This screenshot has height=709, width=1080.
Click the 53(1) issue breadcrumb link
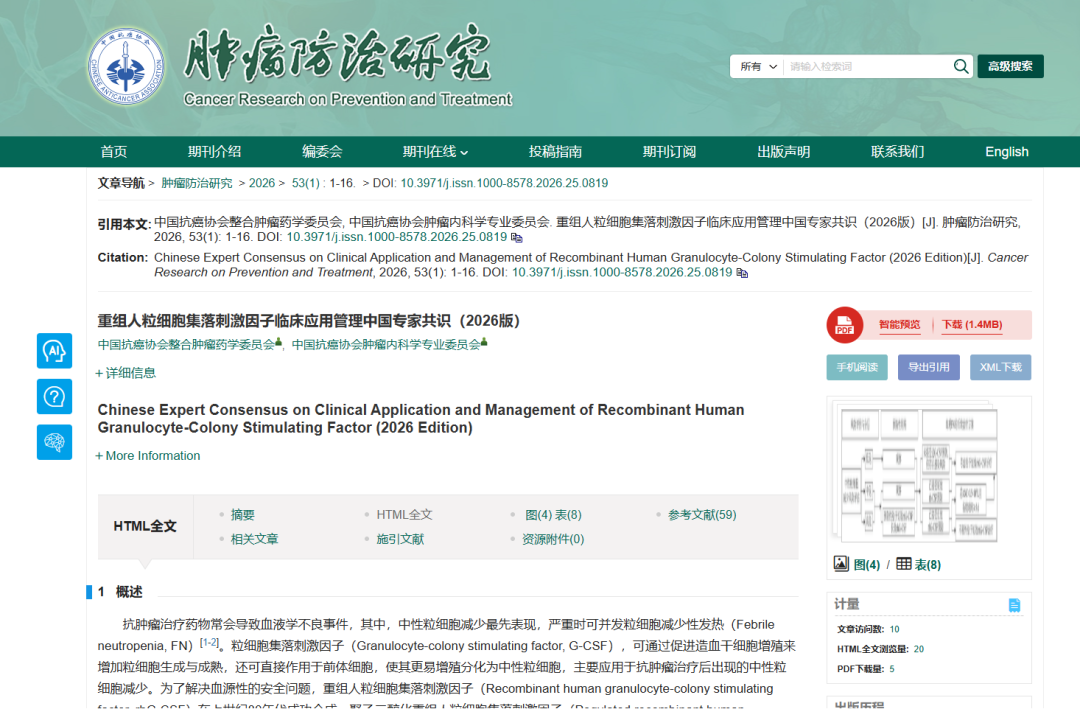pyautogui.click(x=306, y=183)
